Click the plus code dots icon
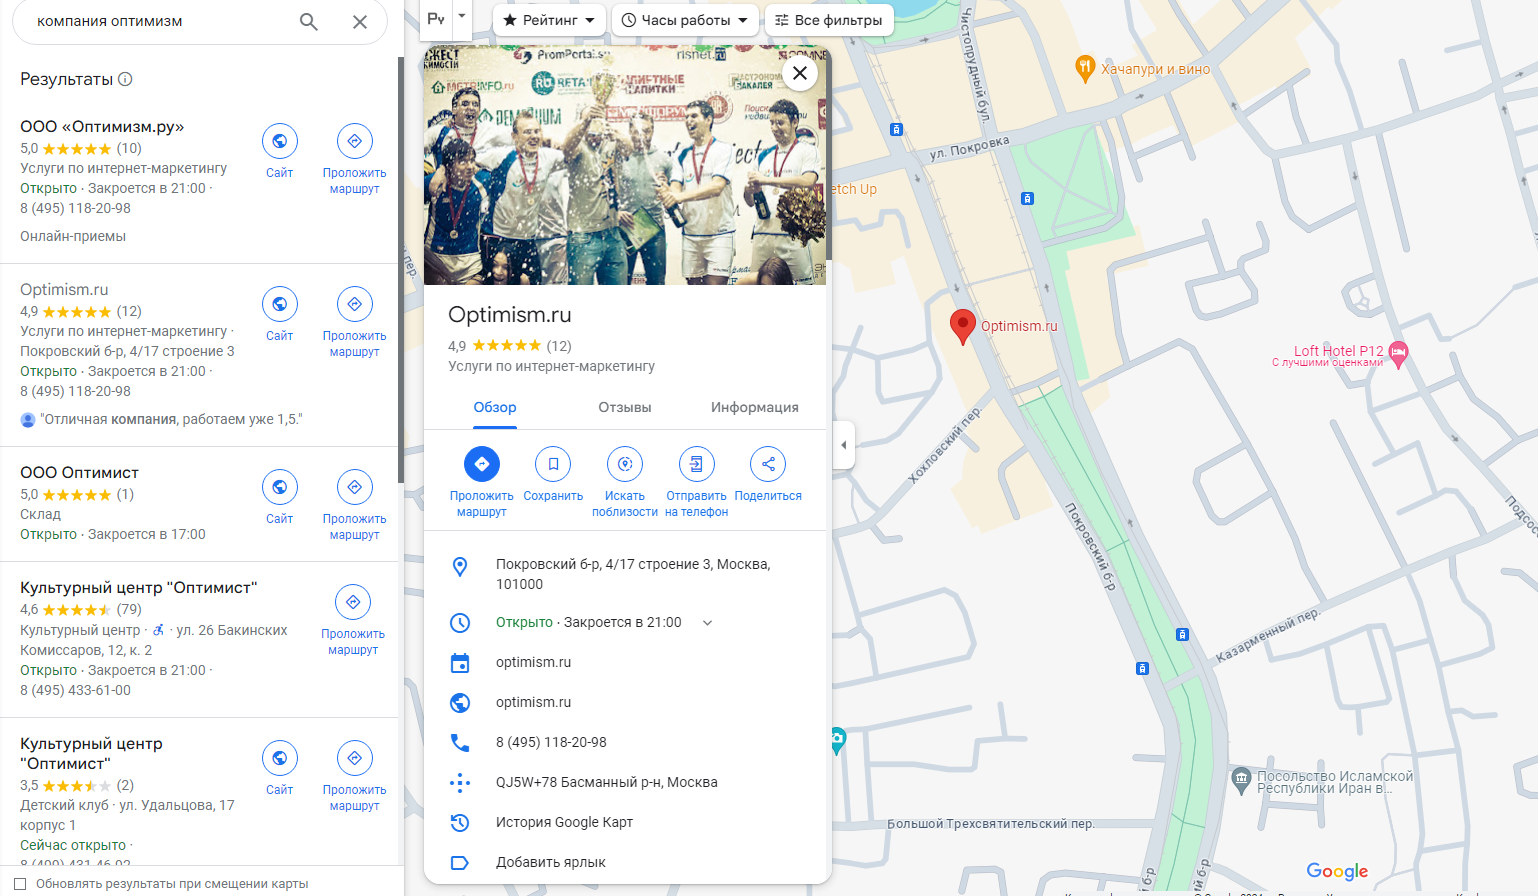This screenshot has height=896, width=1538. pyautogui.click(x=460, y=782)
